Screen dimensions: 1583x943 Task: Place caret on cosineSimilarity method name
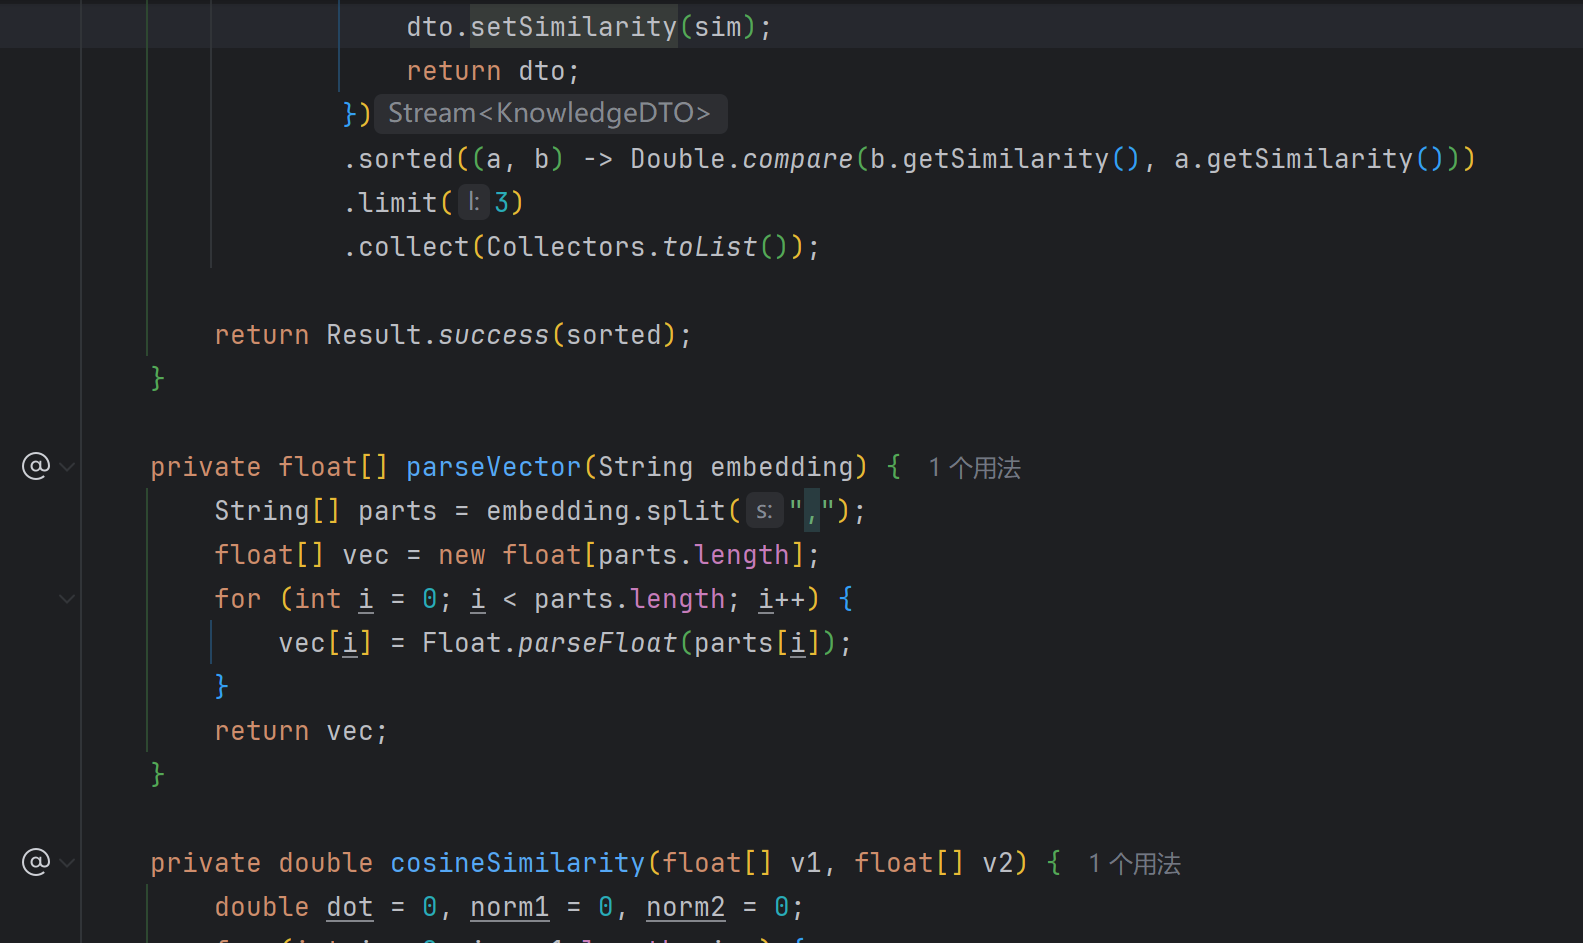point(518,863)
